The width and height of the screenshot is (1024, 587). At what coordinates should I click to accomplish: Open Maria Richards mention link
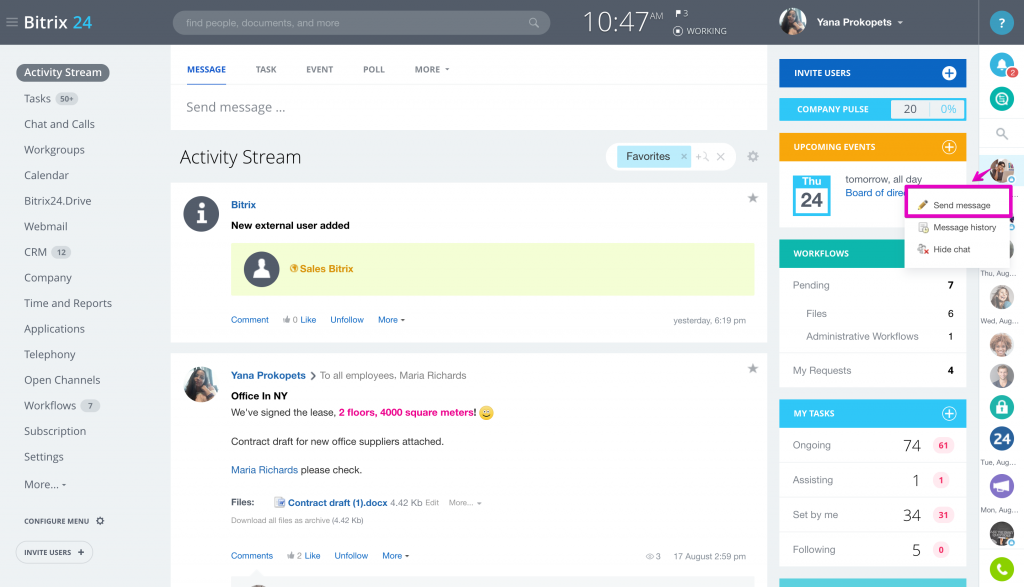coord(264,470)
